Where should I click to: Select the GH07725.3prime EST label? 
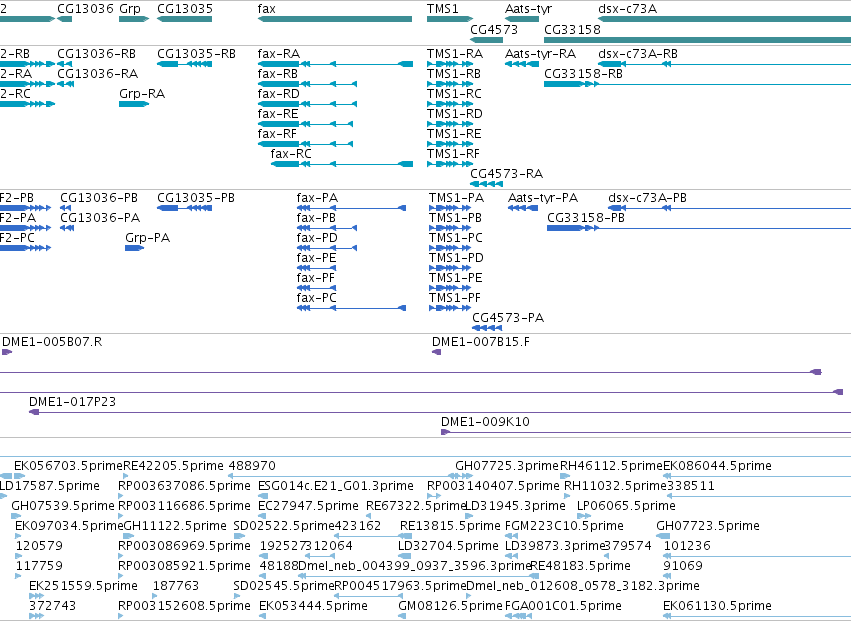[507, 466]
